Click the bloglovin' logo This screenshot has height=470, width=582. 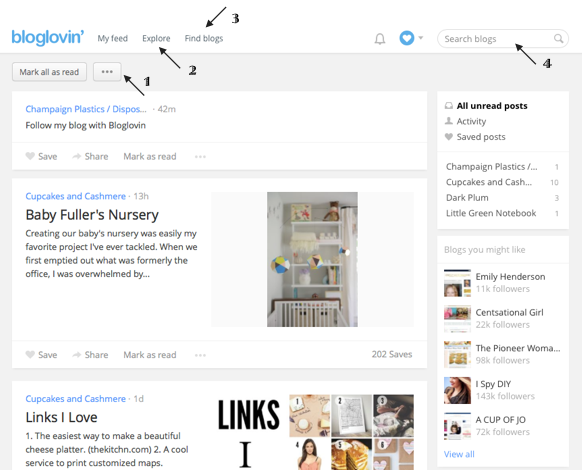click(48, 37)
